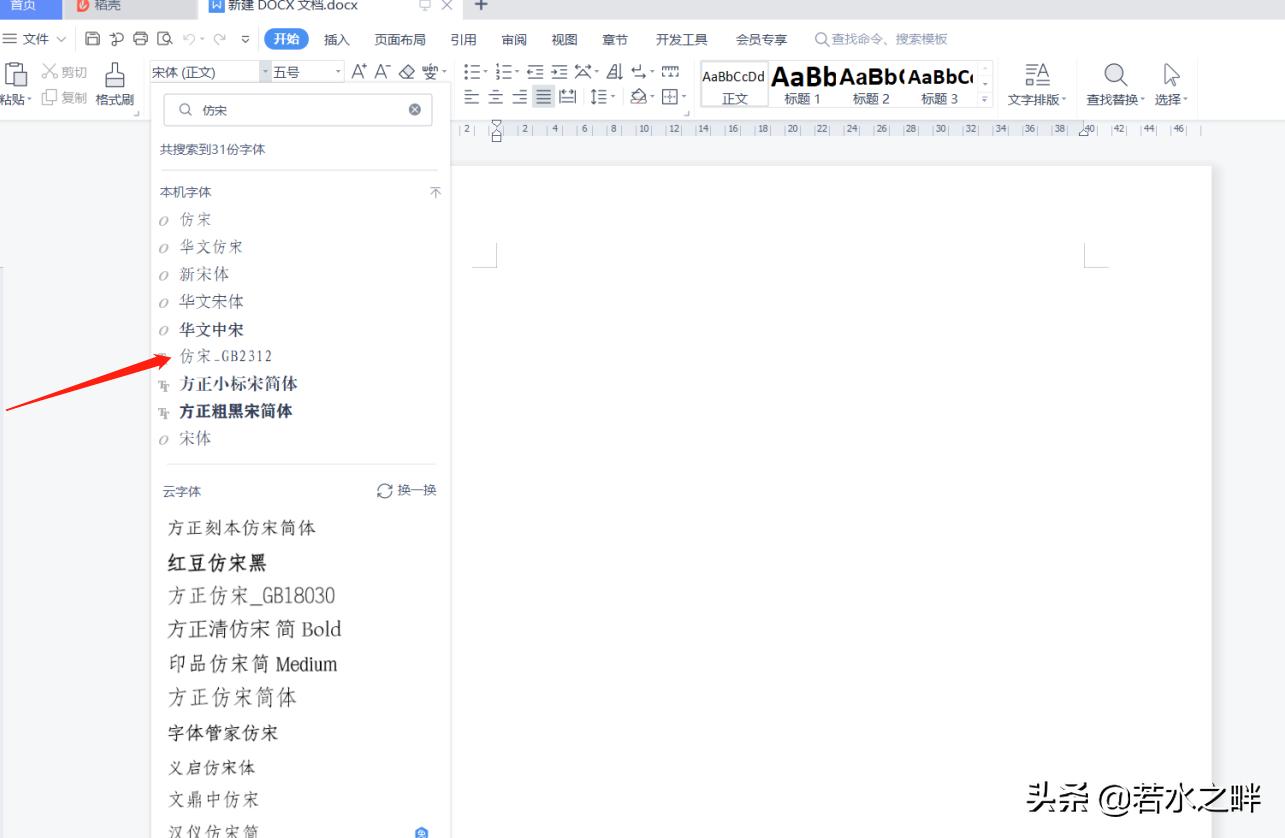Viewport: 1285px width, 838px height.
Task: Toggle Justify alignment in paragraph group
Action: [x=541, y=95]
